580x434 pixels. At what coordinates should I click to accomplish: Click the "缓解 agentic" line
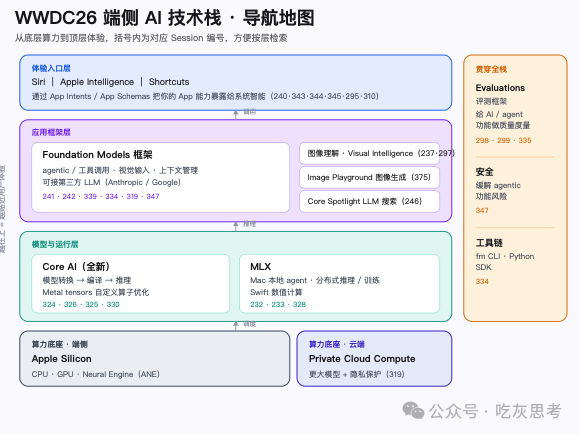pyautogui.click(x=498, y=185)
